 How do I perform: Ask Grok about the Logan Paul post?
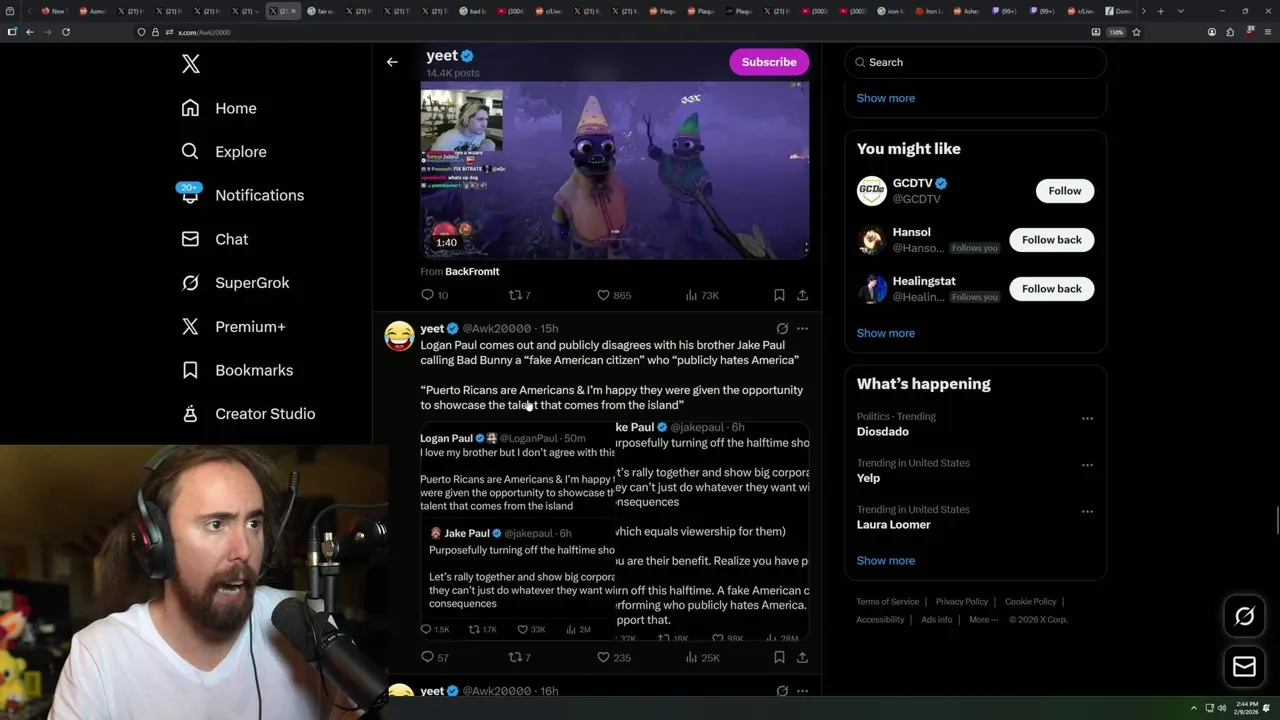pos(782,328)
